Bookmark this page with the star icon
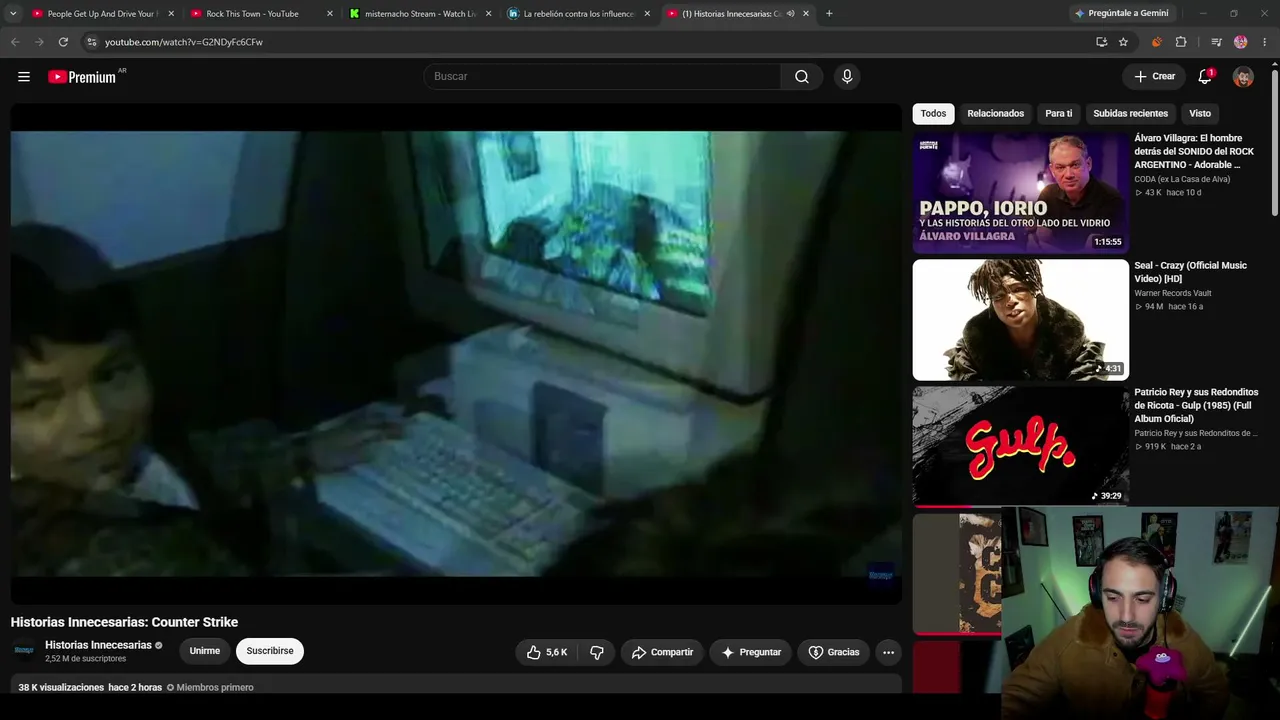This screenshot has height=720, width=1280. pyautogui.click(x=1124, y=42)
